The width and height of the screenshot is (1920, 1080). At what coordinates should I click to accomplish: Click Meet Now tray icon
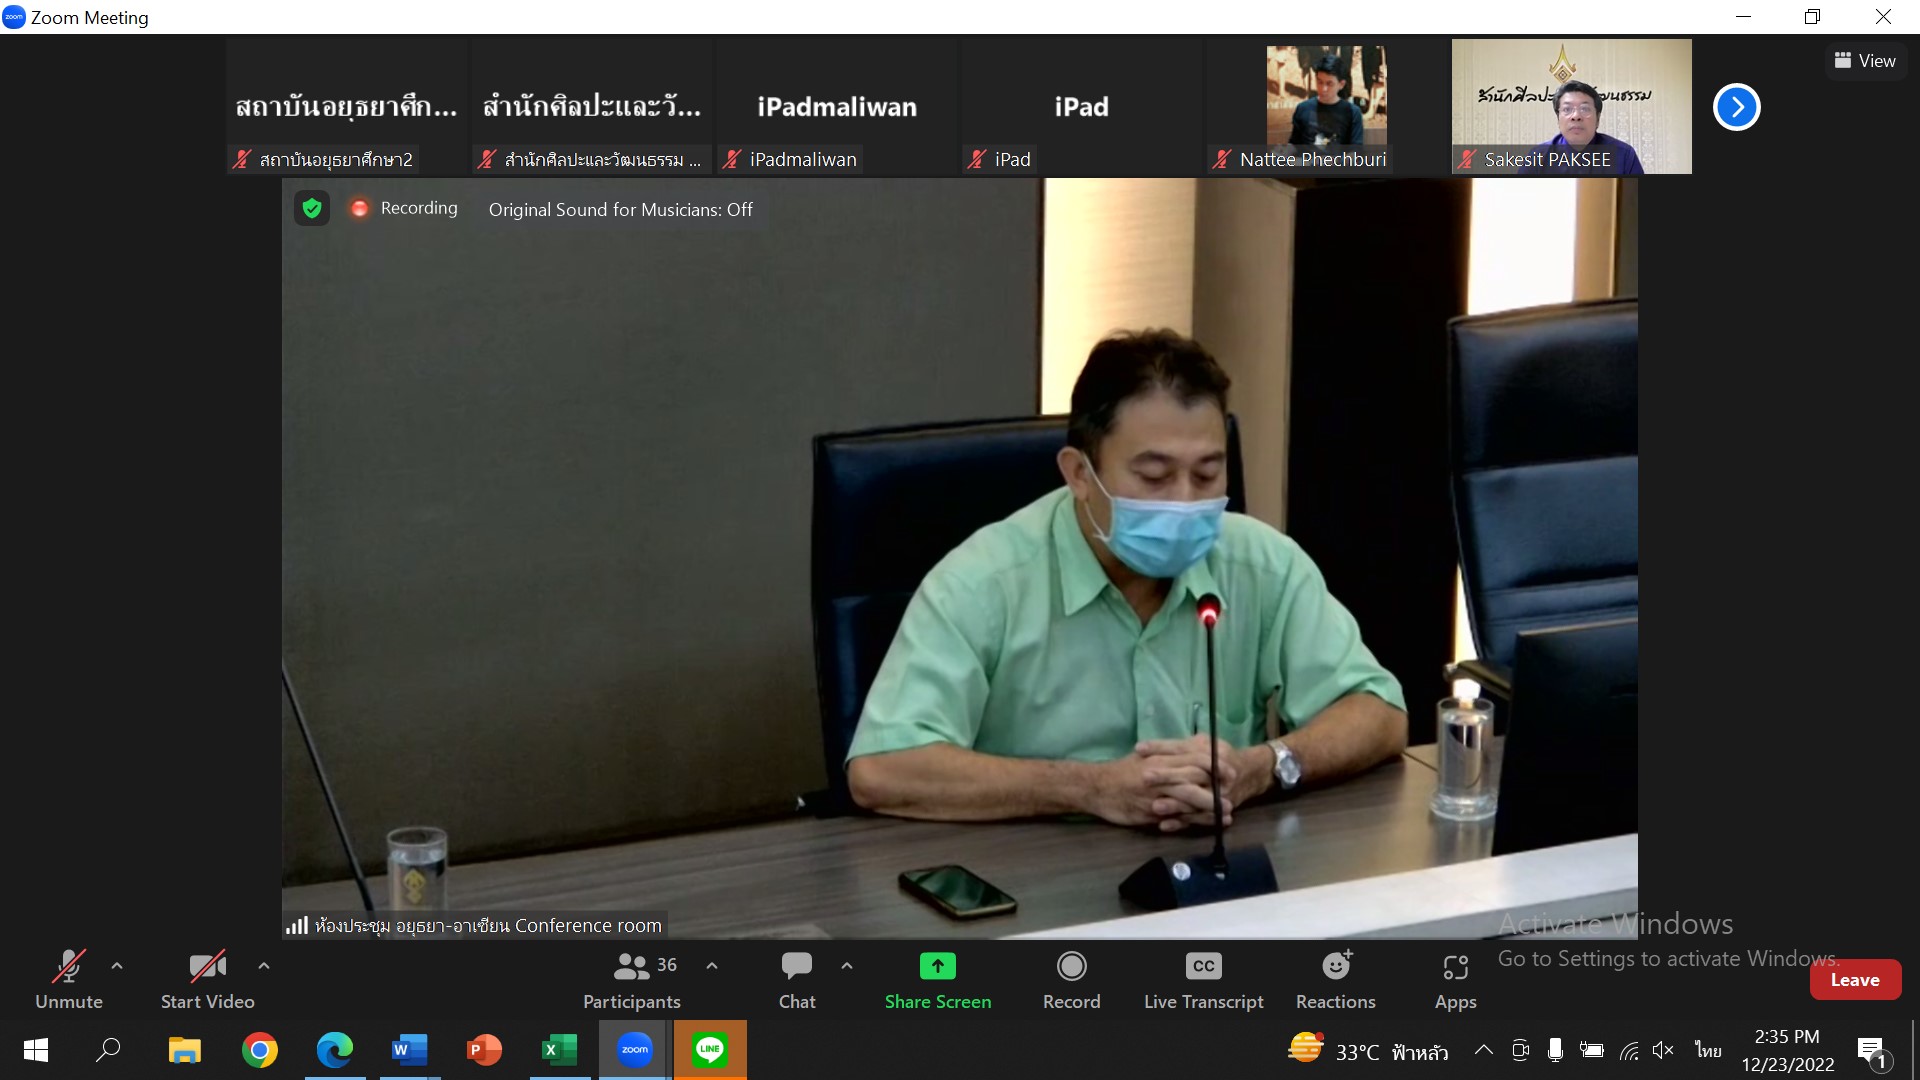pos(1520,1050)
